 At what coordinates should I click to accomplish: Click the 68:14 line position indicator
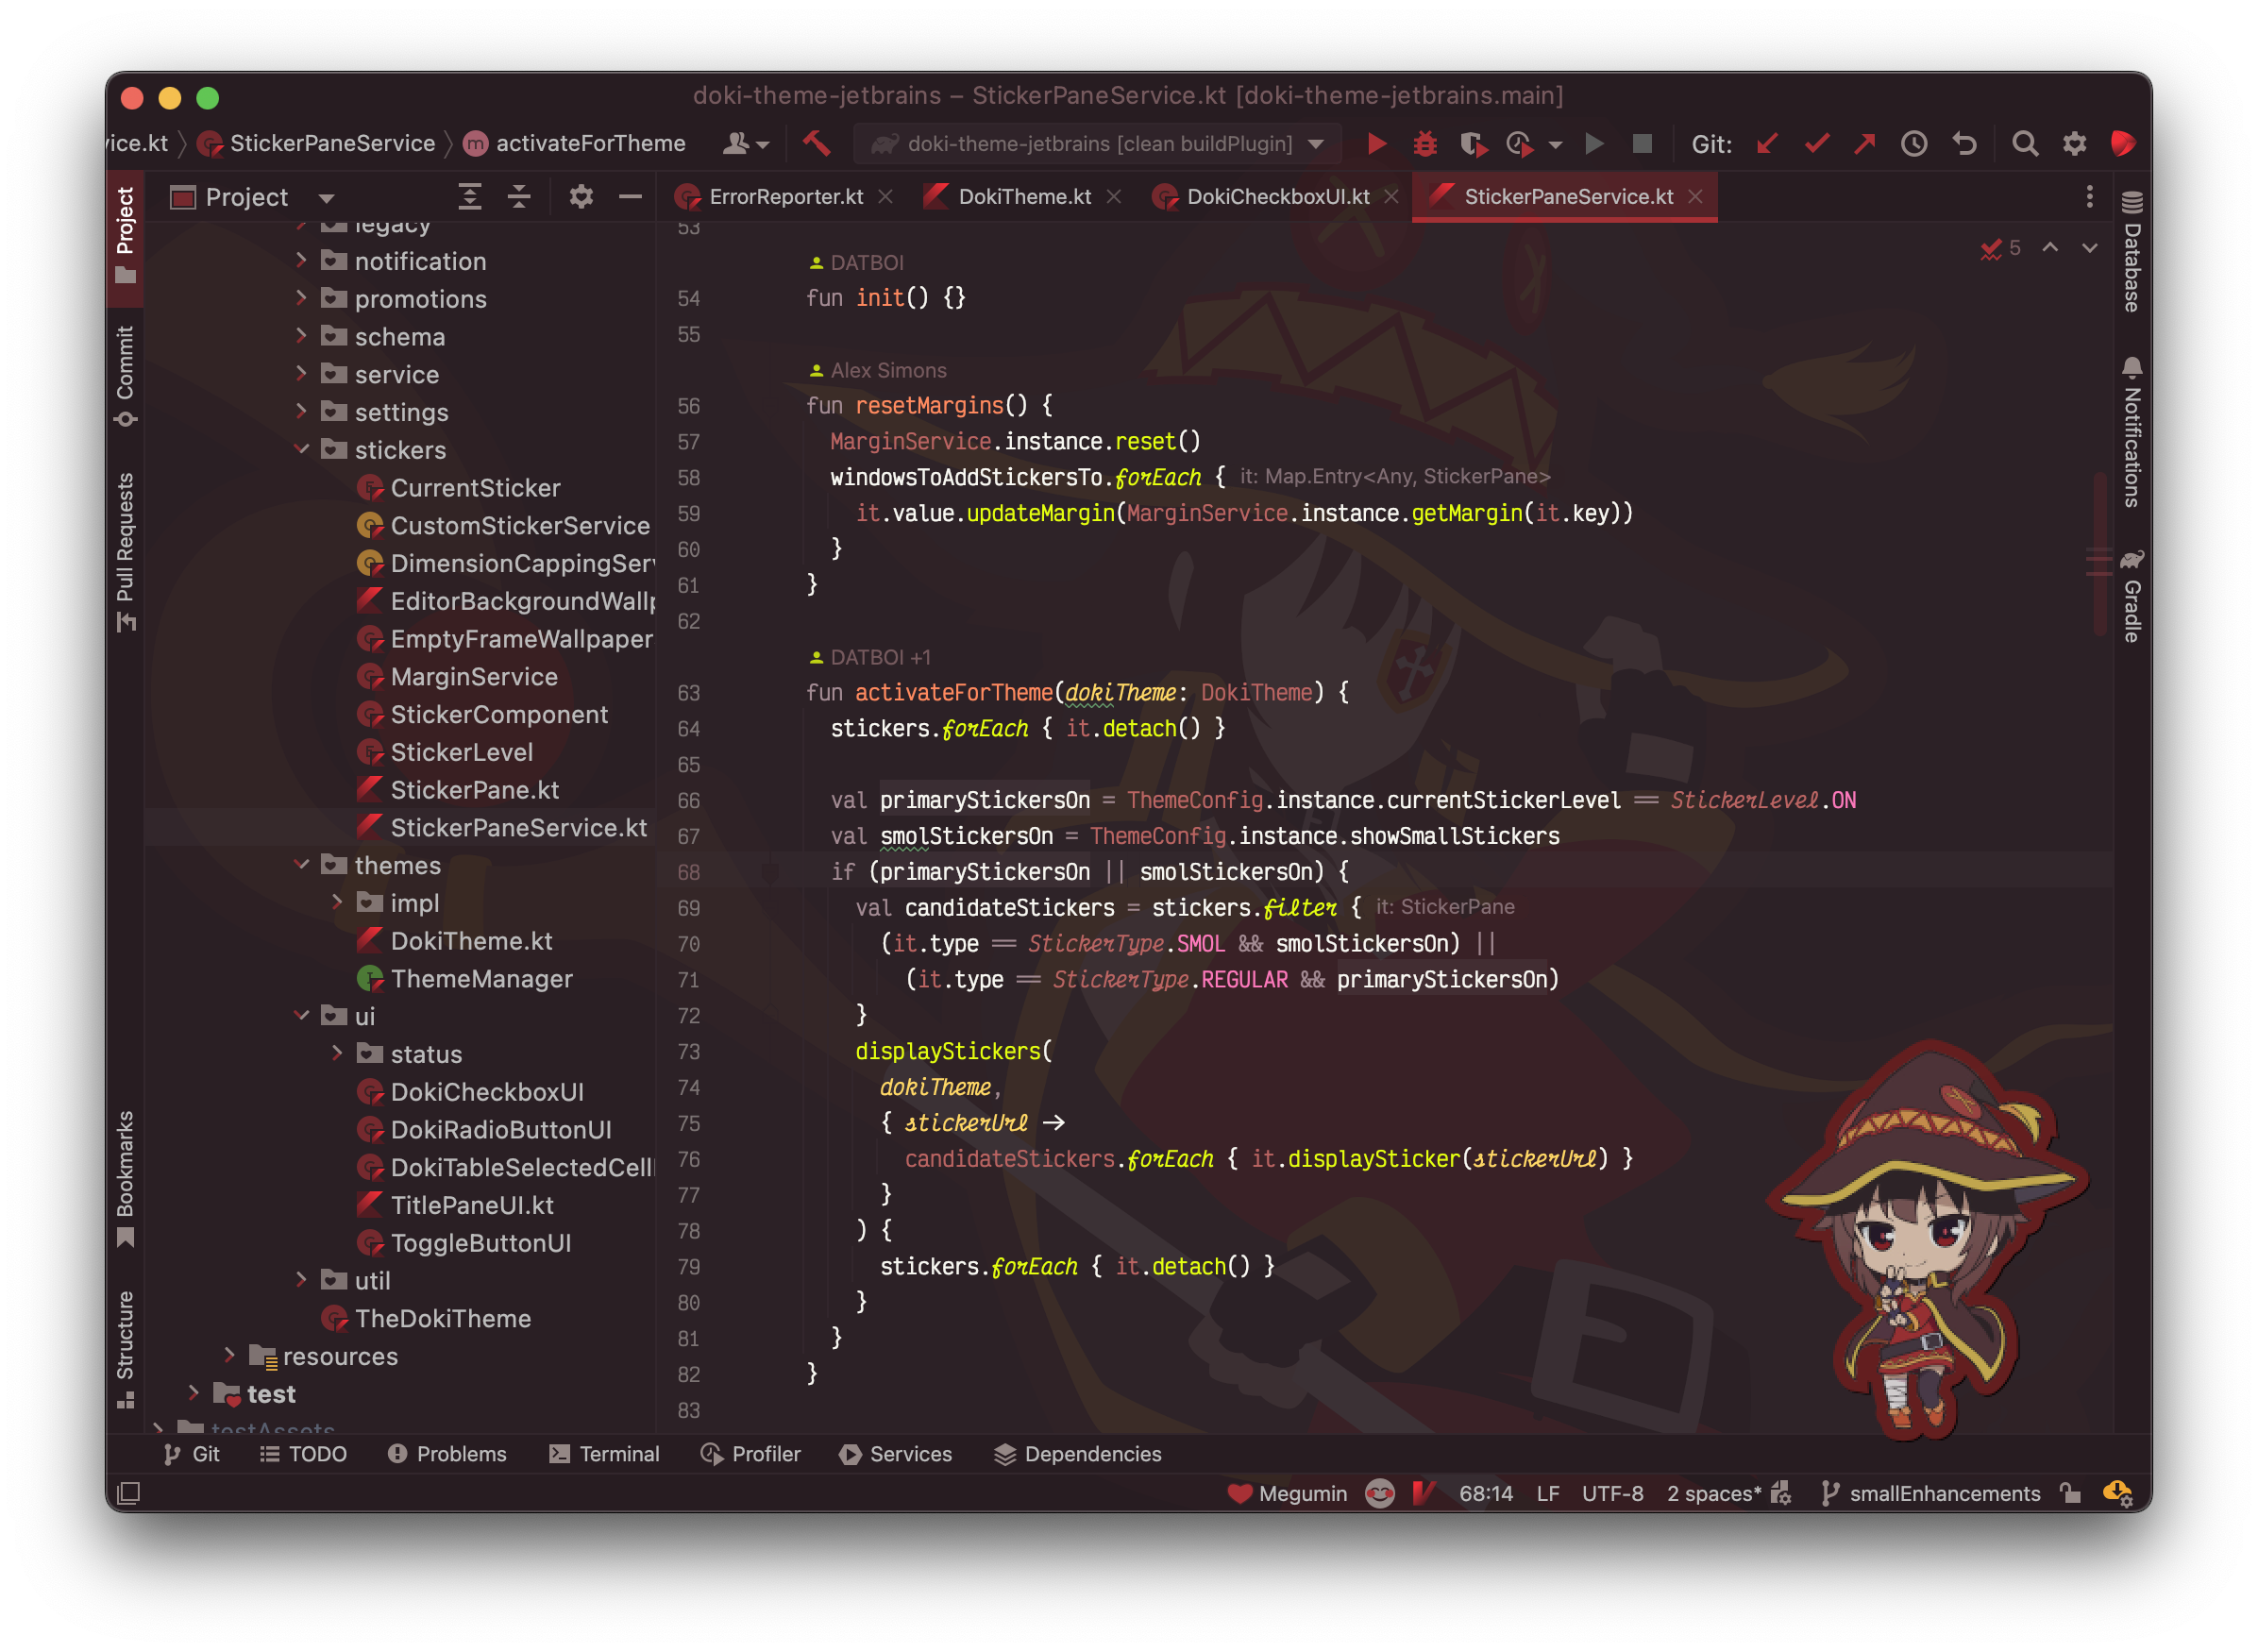pyautogui.click(x=1486, y=1493)
